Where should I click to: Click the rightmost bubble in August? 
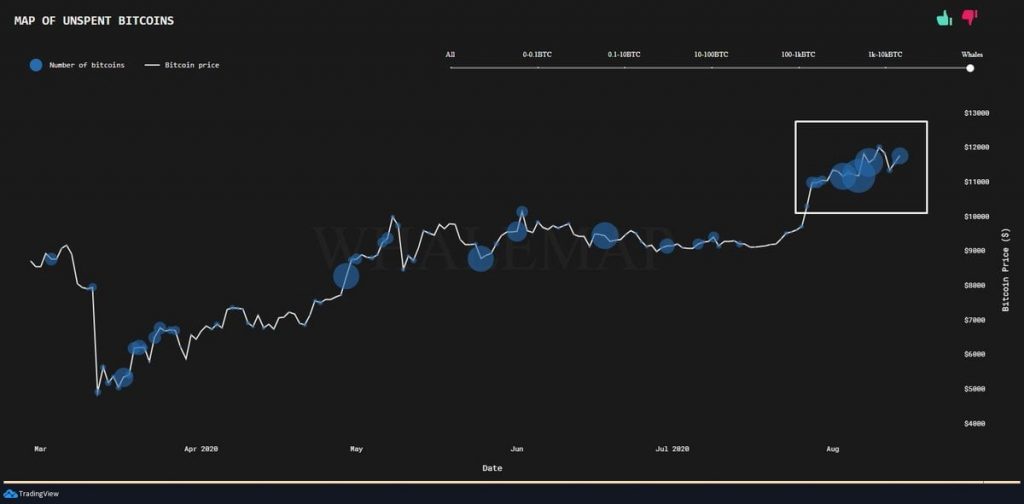click(899, 155)
